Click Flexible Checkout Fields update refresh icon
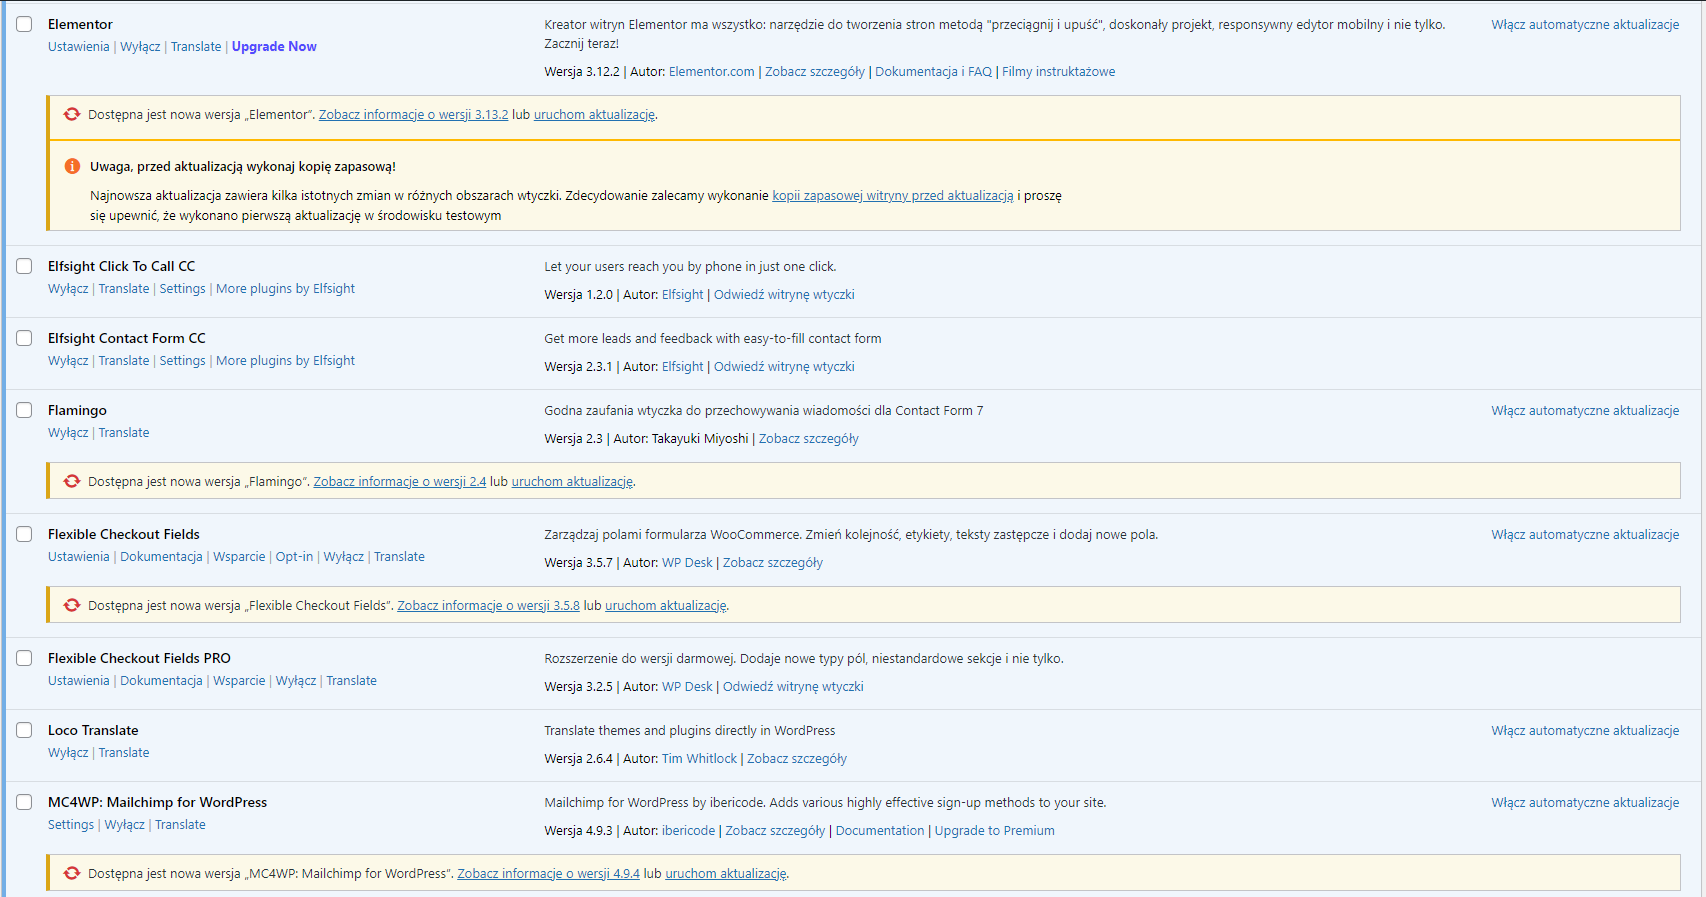 click(x=72, y=605)
